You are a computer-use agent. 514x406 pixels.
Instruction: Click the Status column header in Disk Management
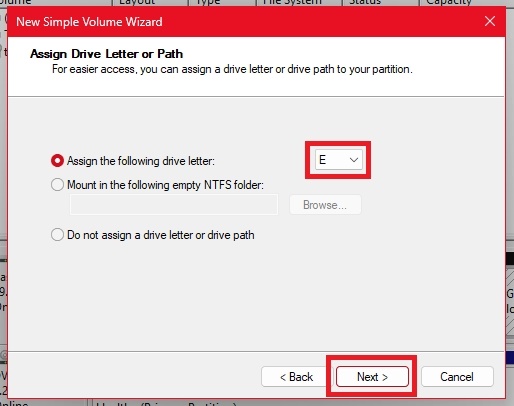pos(381,2)
